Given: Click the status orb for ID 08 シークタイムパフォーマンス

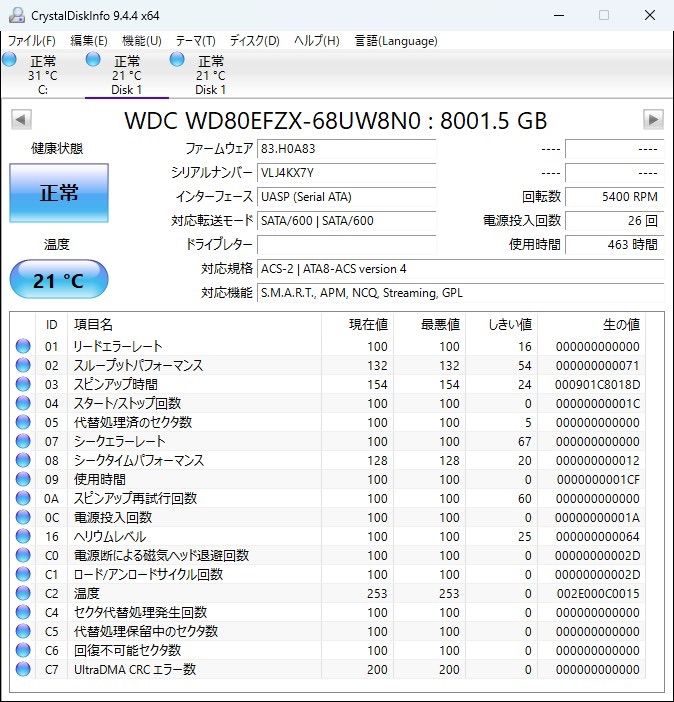Looking at the screenshot, I should 23,460.
